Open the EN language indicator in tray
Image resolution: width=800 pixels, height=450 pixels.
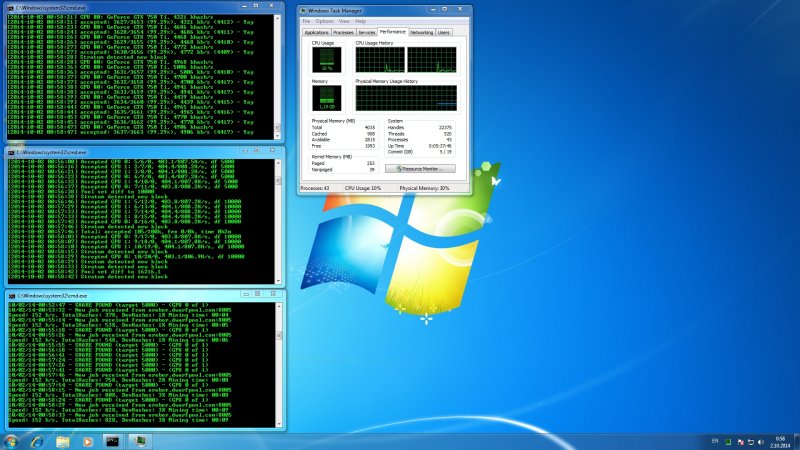[715, 441]
